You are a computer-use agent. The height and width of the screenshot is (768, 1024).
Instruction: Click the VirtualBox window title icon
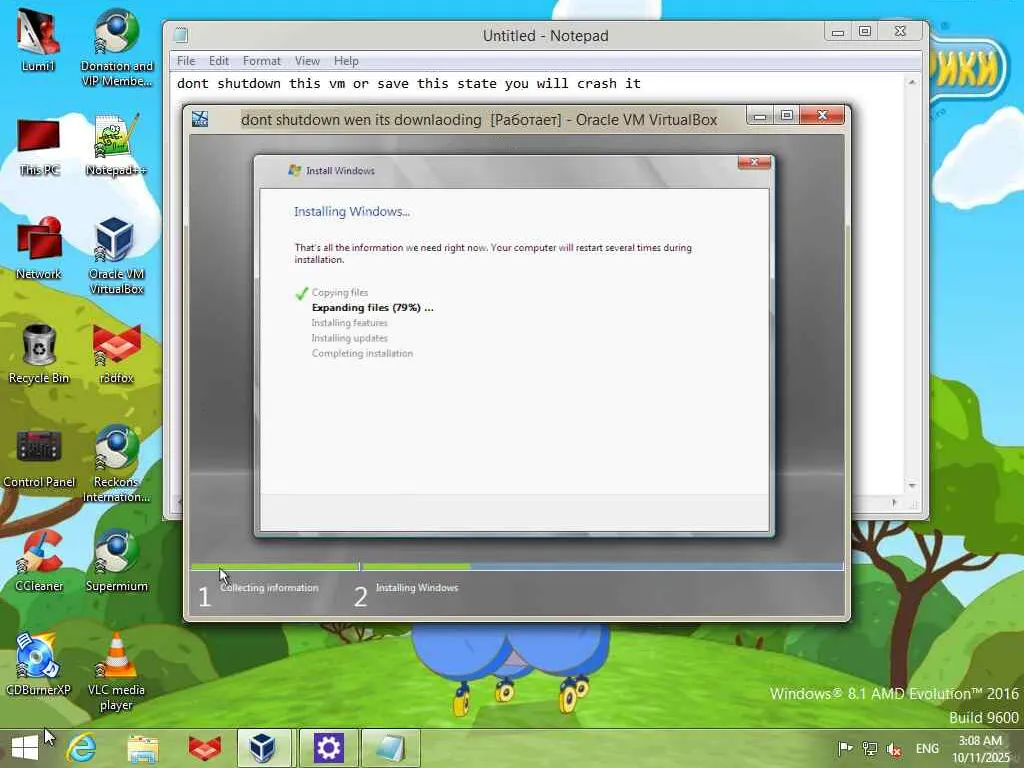click(200, 119)
